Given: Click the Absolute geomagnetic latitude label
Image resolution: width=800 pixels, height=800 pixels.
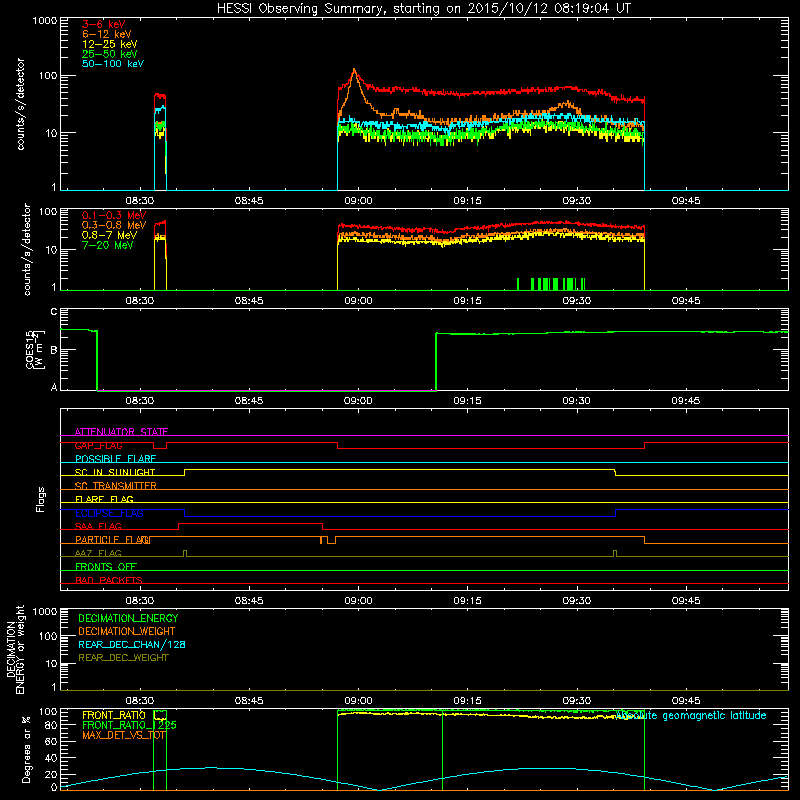Looking at the screenshot, I should point(691,715).
